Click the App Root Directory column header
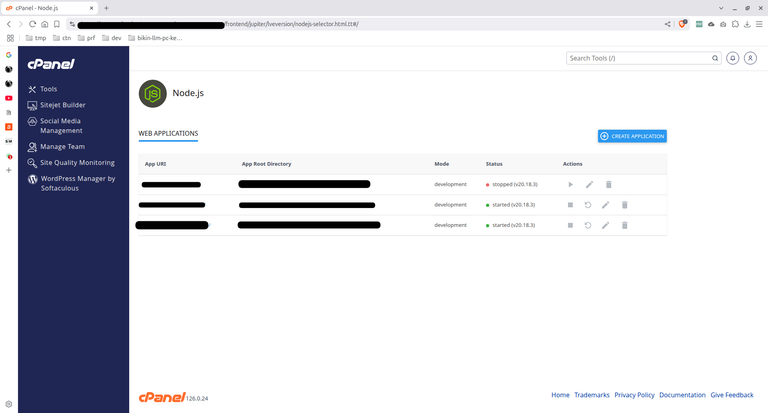 tap(266, 164)
